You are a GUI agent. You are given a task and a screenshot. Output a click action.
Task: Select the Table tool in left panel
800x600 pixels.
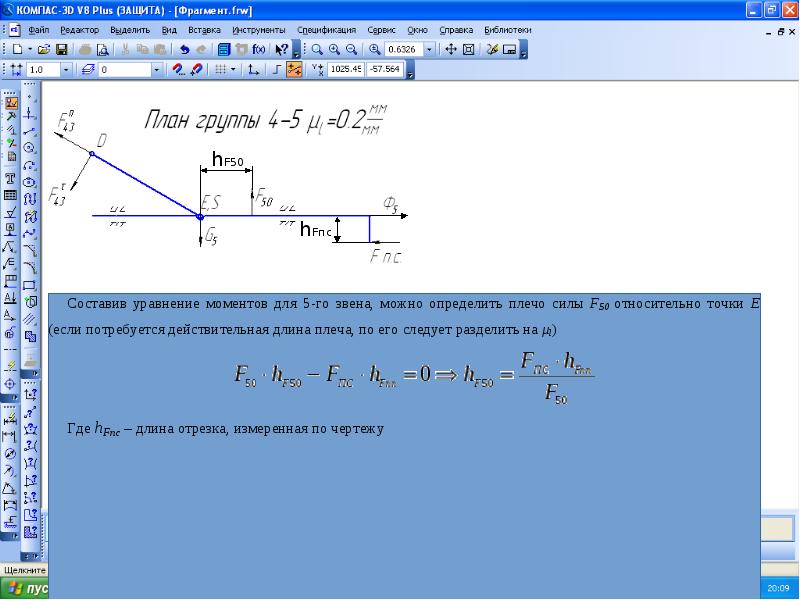(x=11, y=196)
